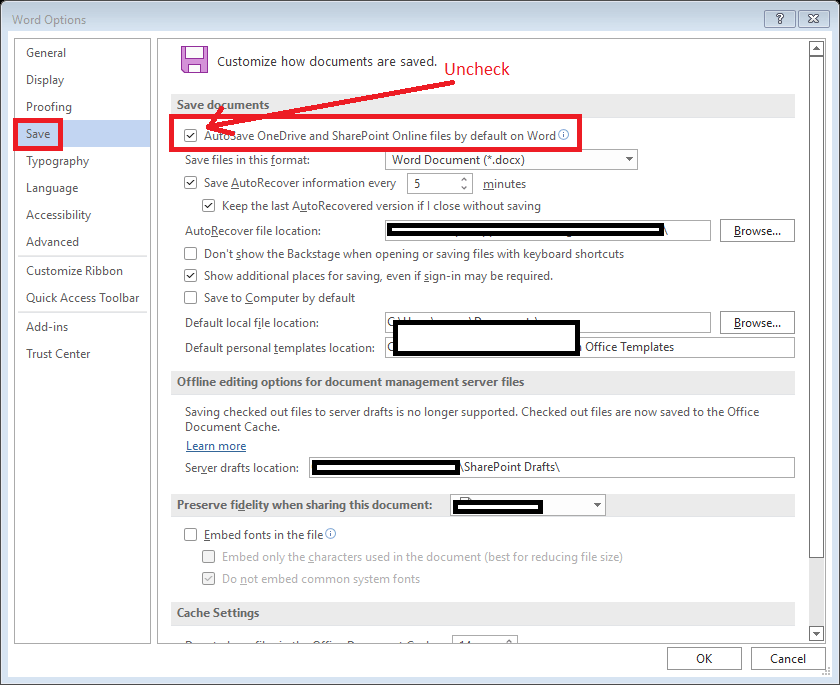Click the vertical scrollbar thumb
Screen dimensions: 840x685
(816, 307)
